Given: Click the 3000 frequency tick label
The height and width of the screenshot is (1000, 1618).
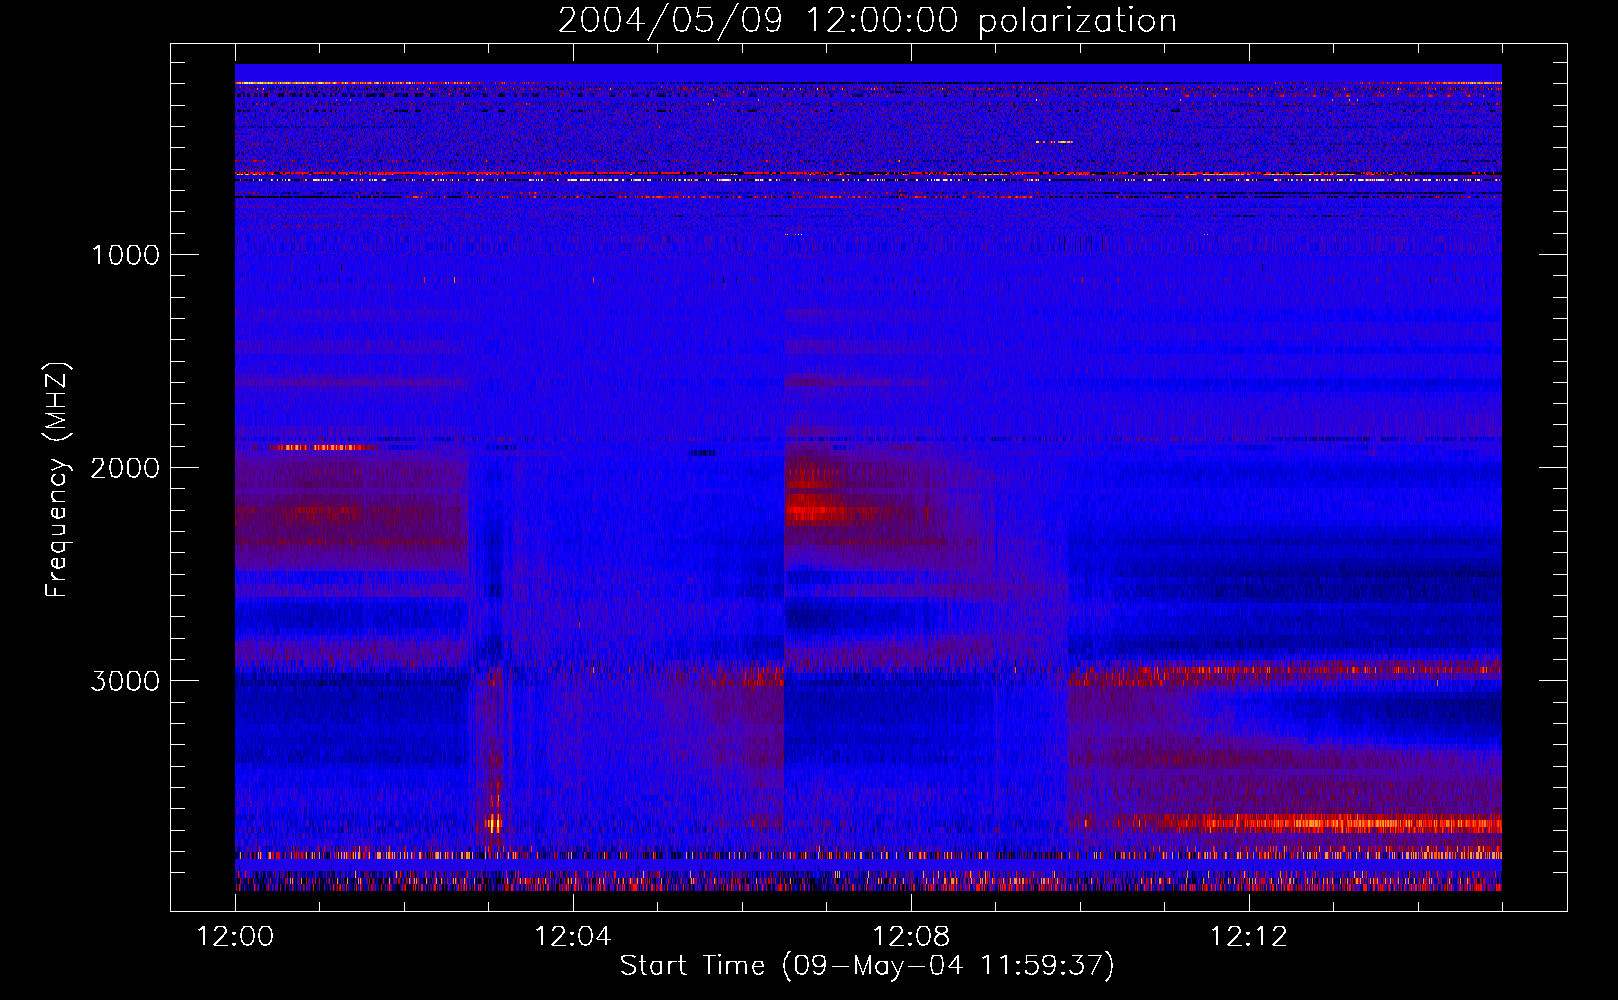Looking at the screenshot, I should tap(125, 681).
